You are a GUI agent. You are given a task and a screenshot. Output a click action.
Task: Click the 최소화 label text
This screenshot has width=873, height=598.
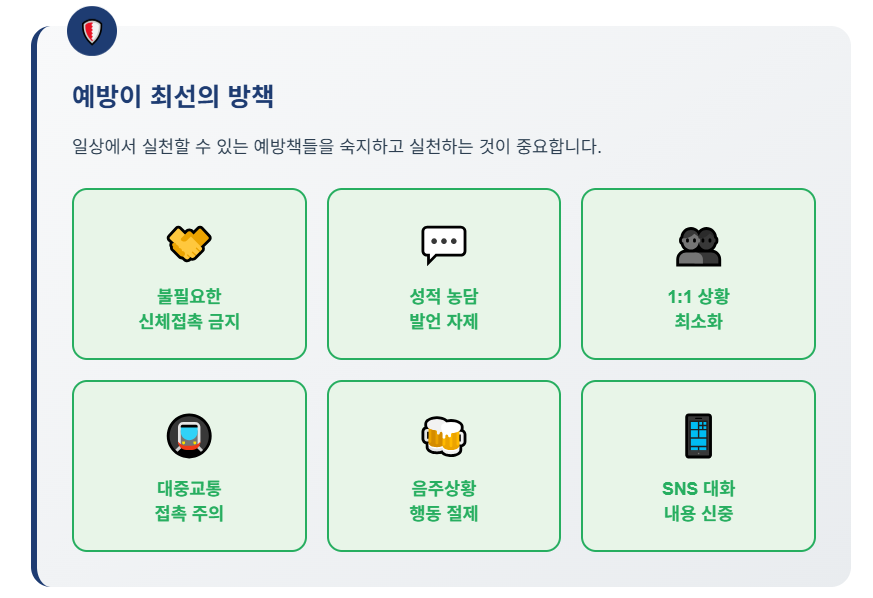(x=698, y=322)
